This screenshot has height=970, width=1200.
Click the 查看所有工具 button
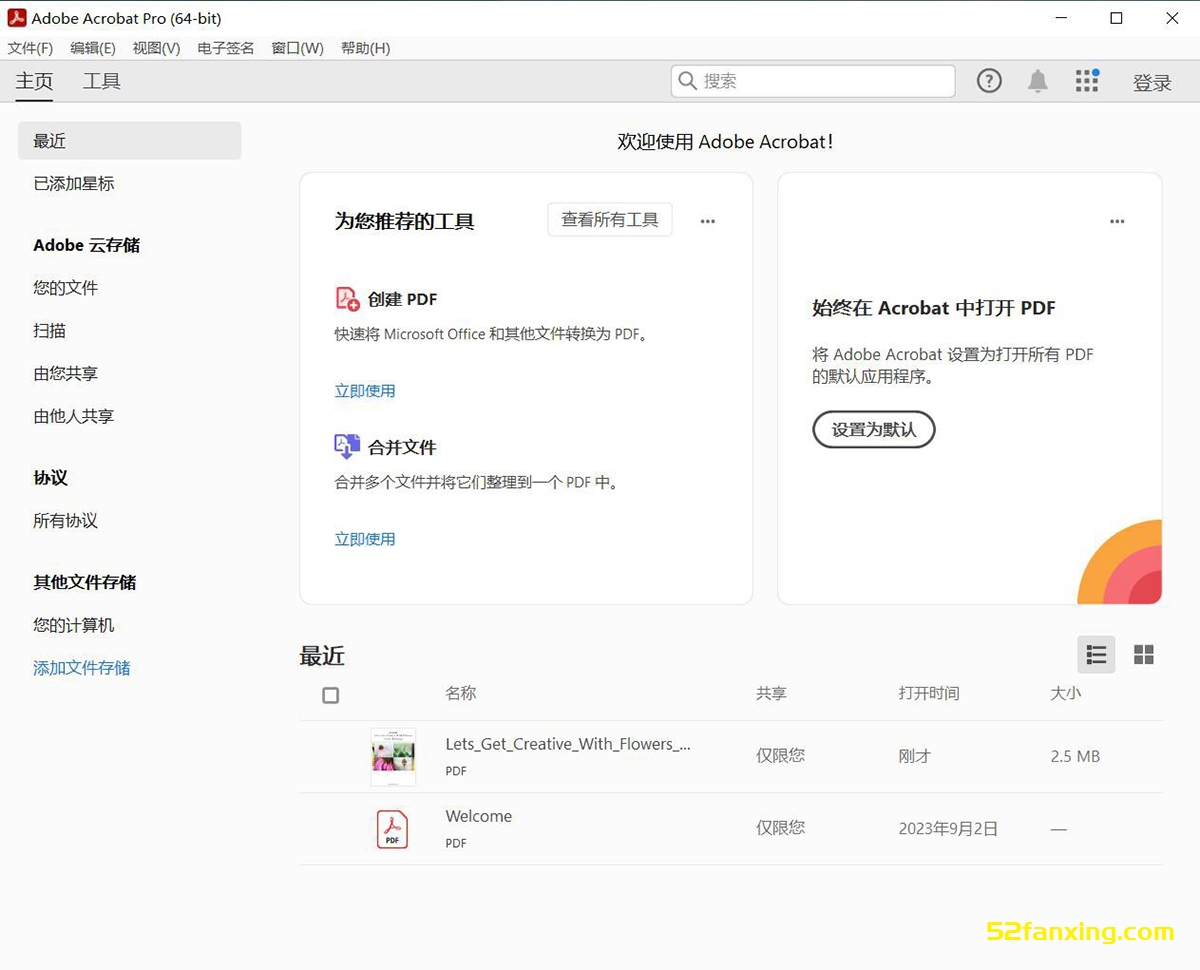(610, 220)
